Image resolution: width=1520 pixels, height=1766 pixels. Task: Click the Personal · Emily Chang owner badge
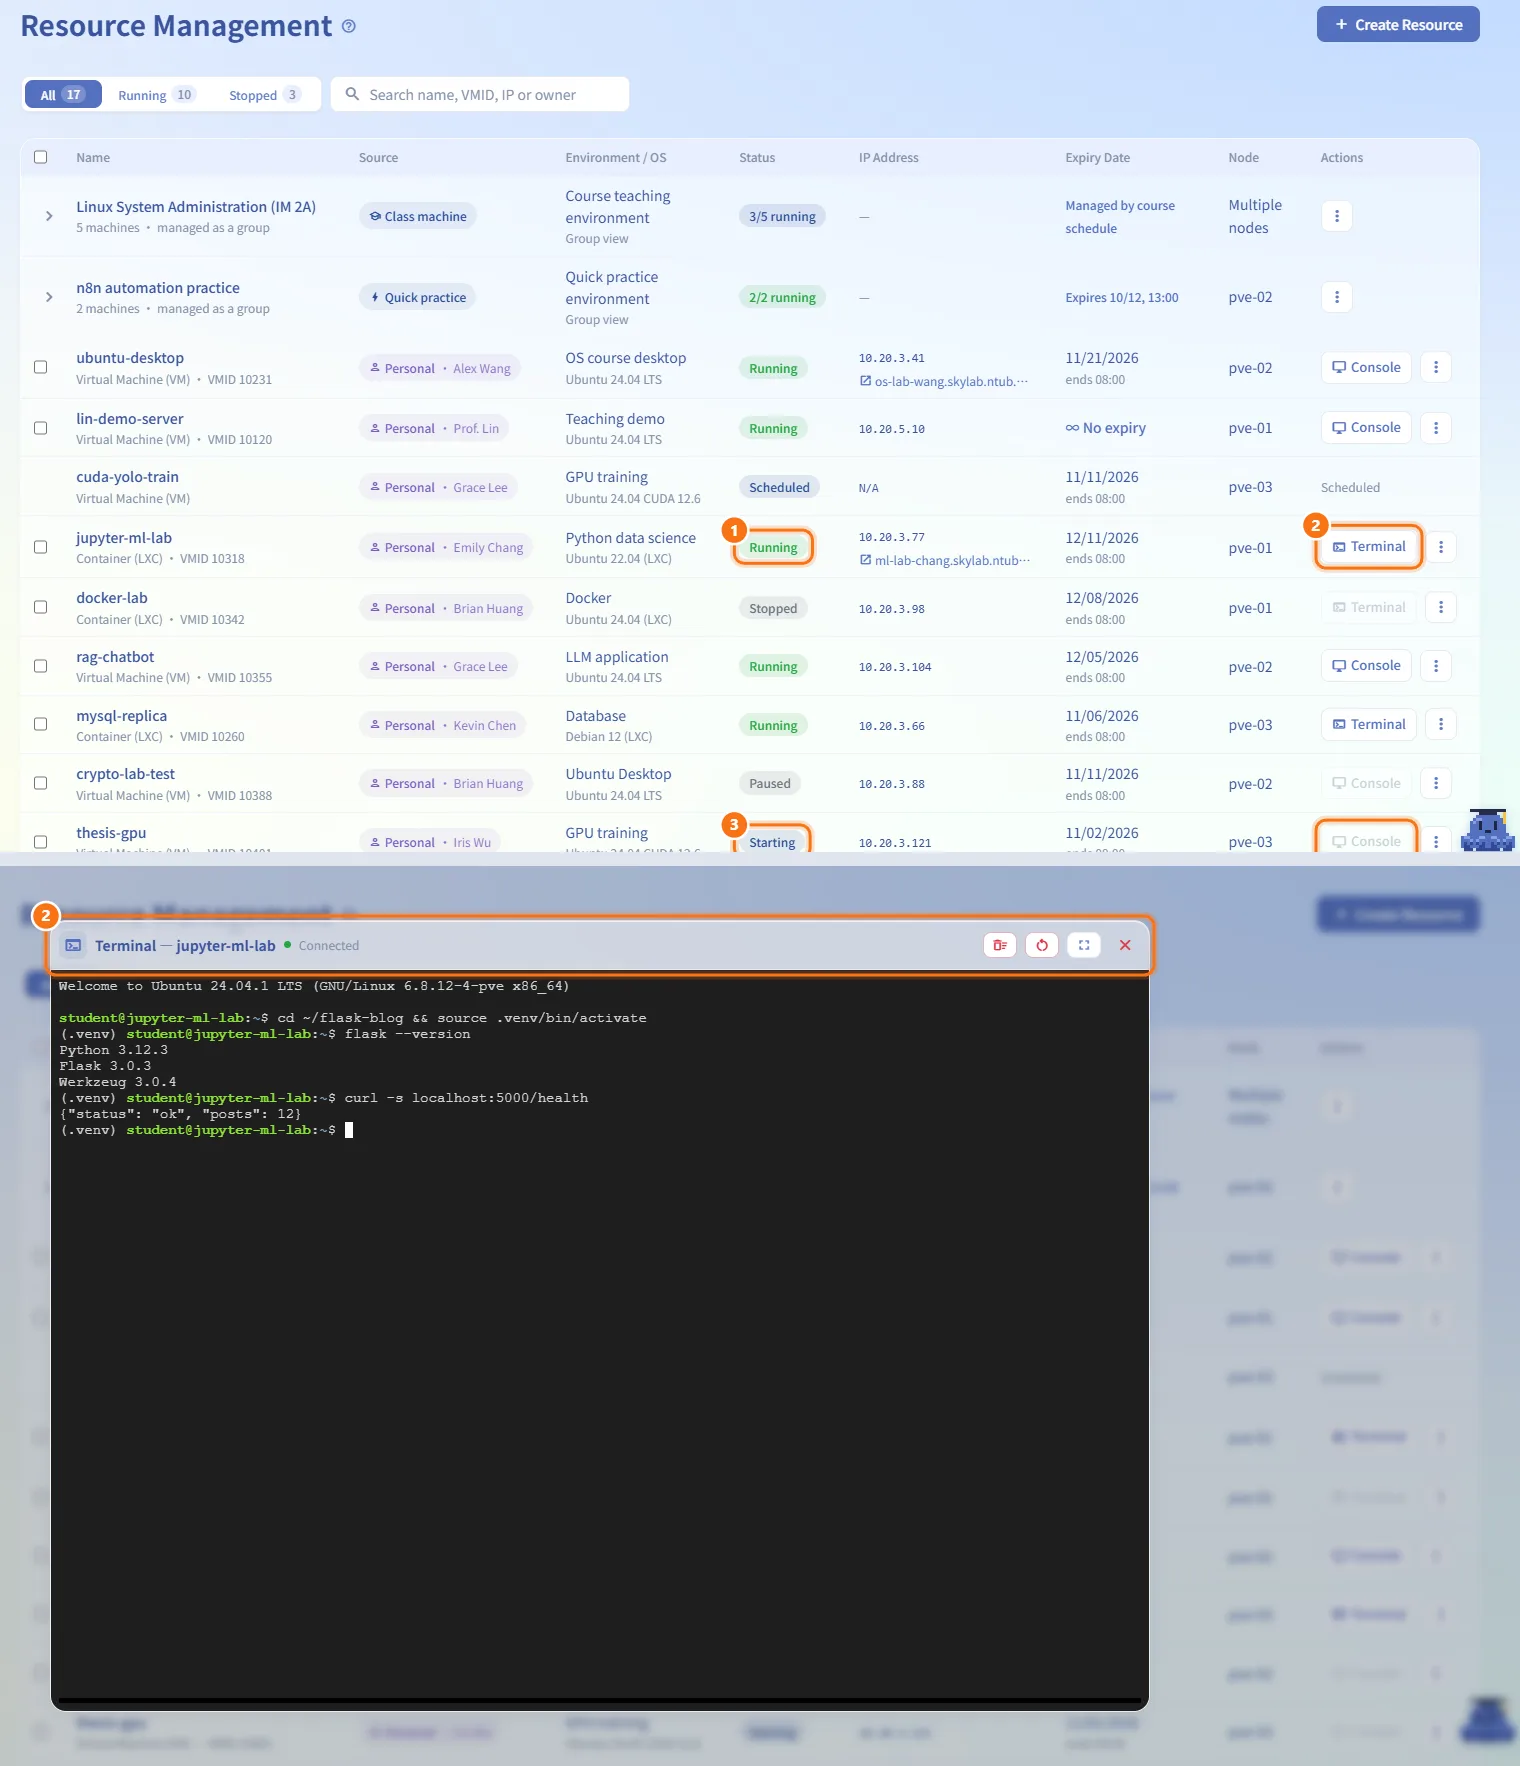click(446, 547)
